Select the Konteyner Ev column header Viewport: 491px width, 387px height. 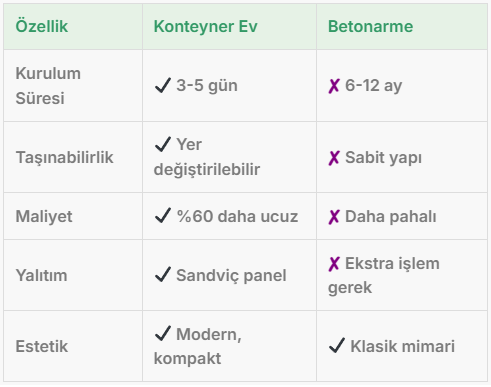205,26
